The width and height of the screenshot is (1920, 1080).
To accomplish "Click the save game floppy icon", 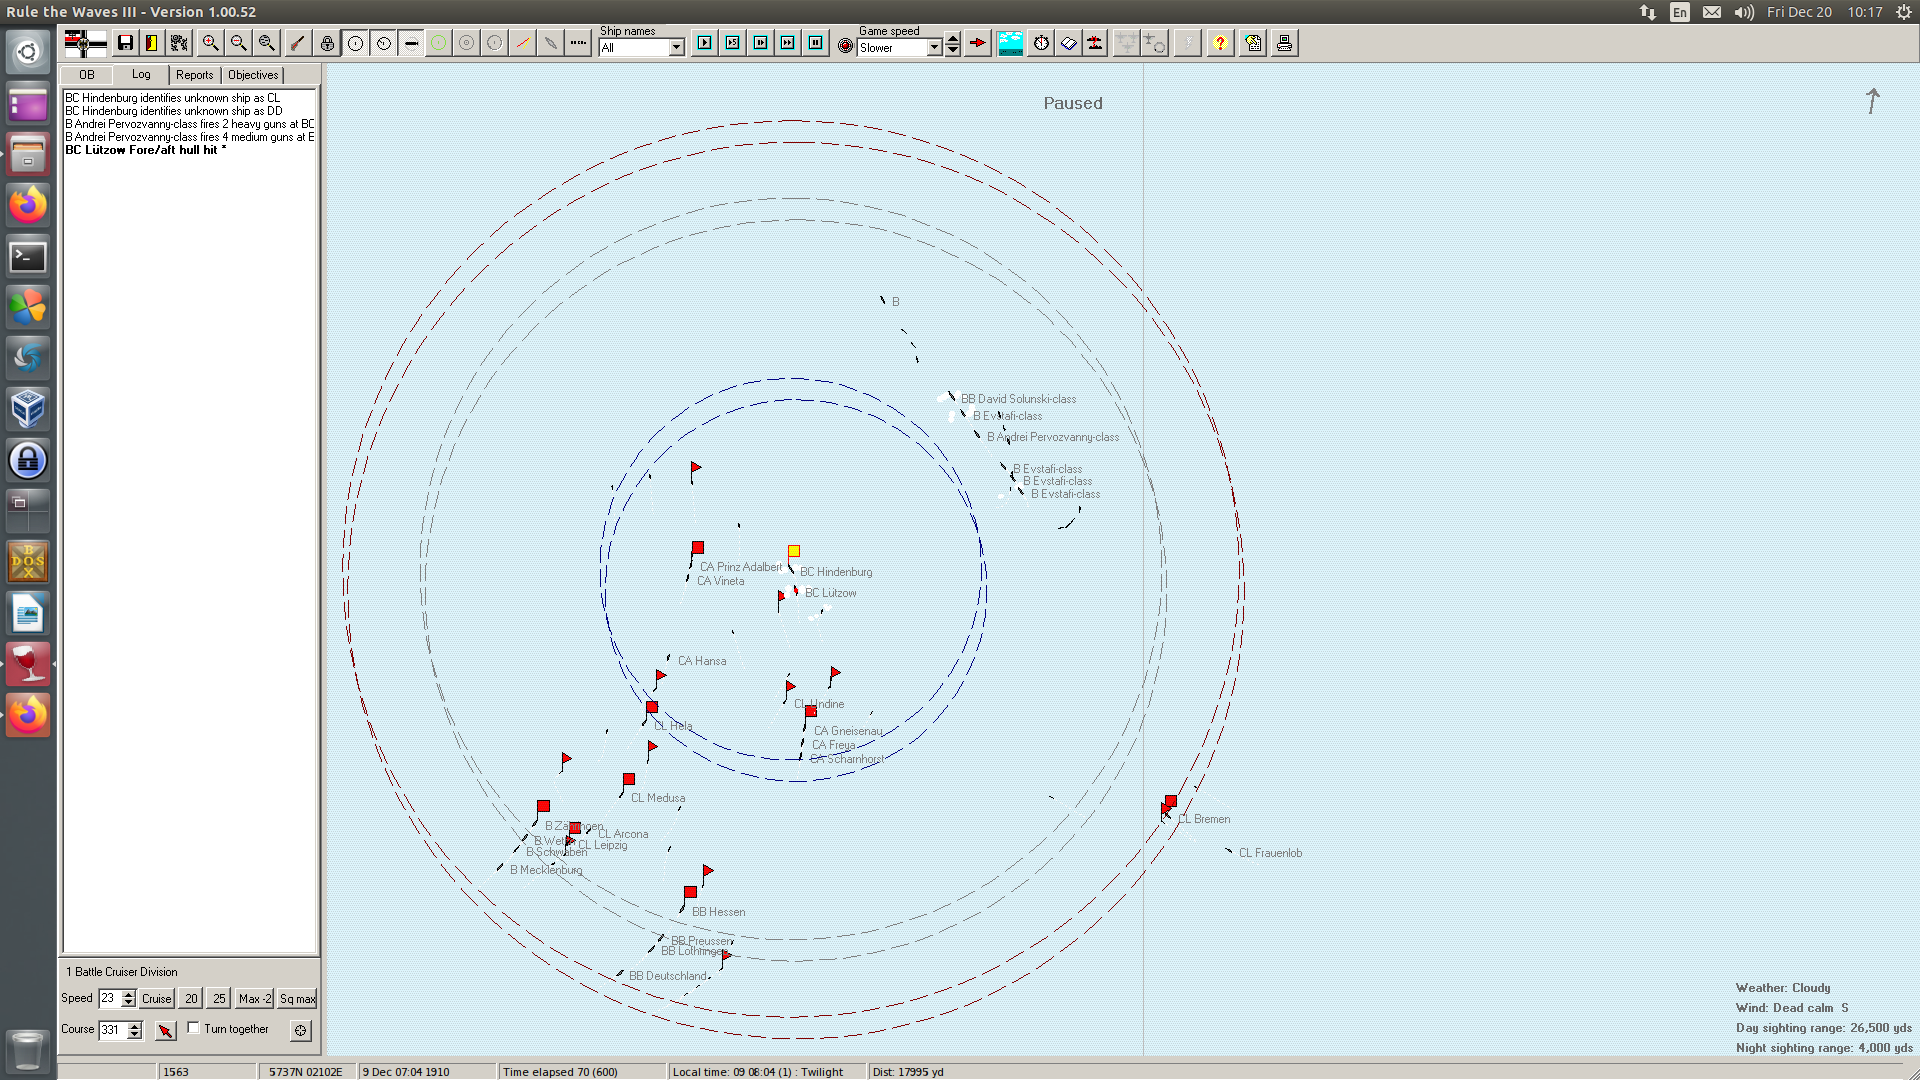I will click(125, 43).
